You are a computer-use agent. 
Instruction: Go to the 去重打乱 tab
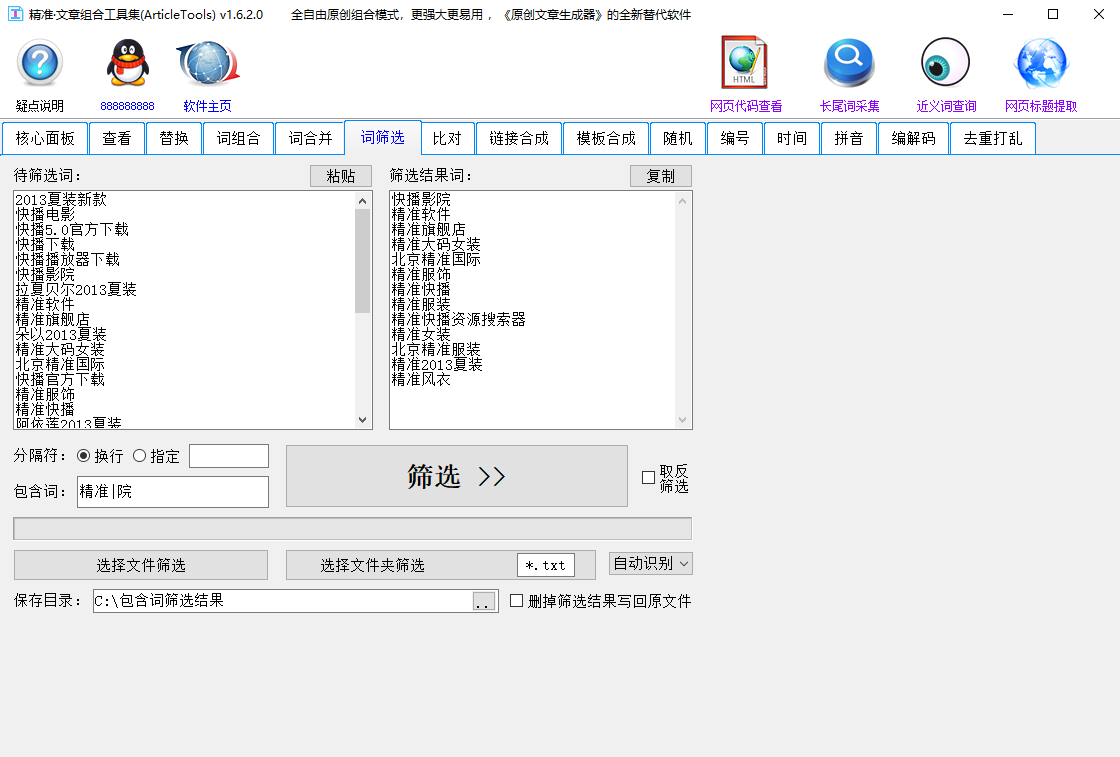point(992,138)
